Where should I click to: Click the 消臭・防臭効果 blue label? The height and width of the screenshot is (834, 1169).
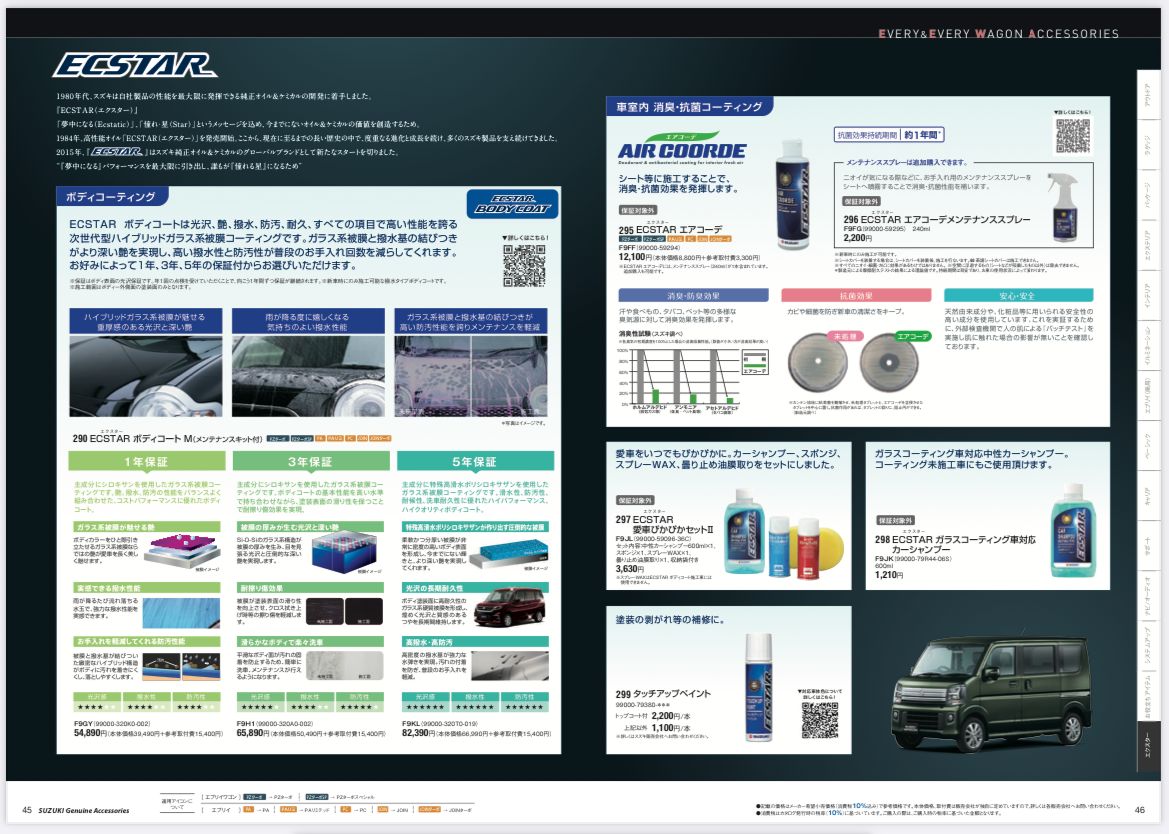pyautogui.click(x=693, y=296)
